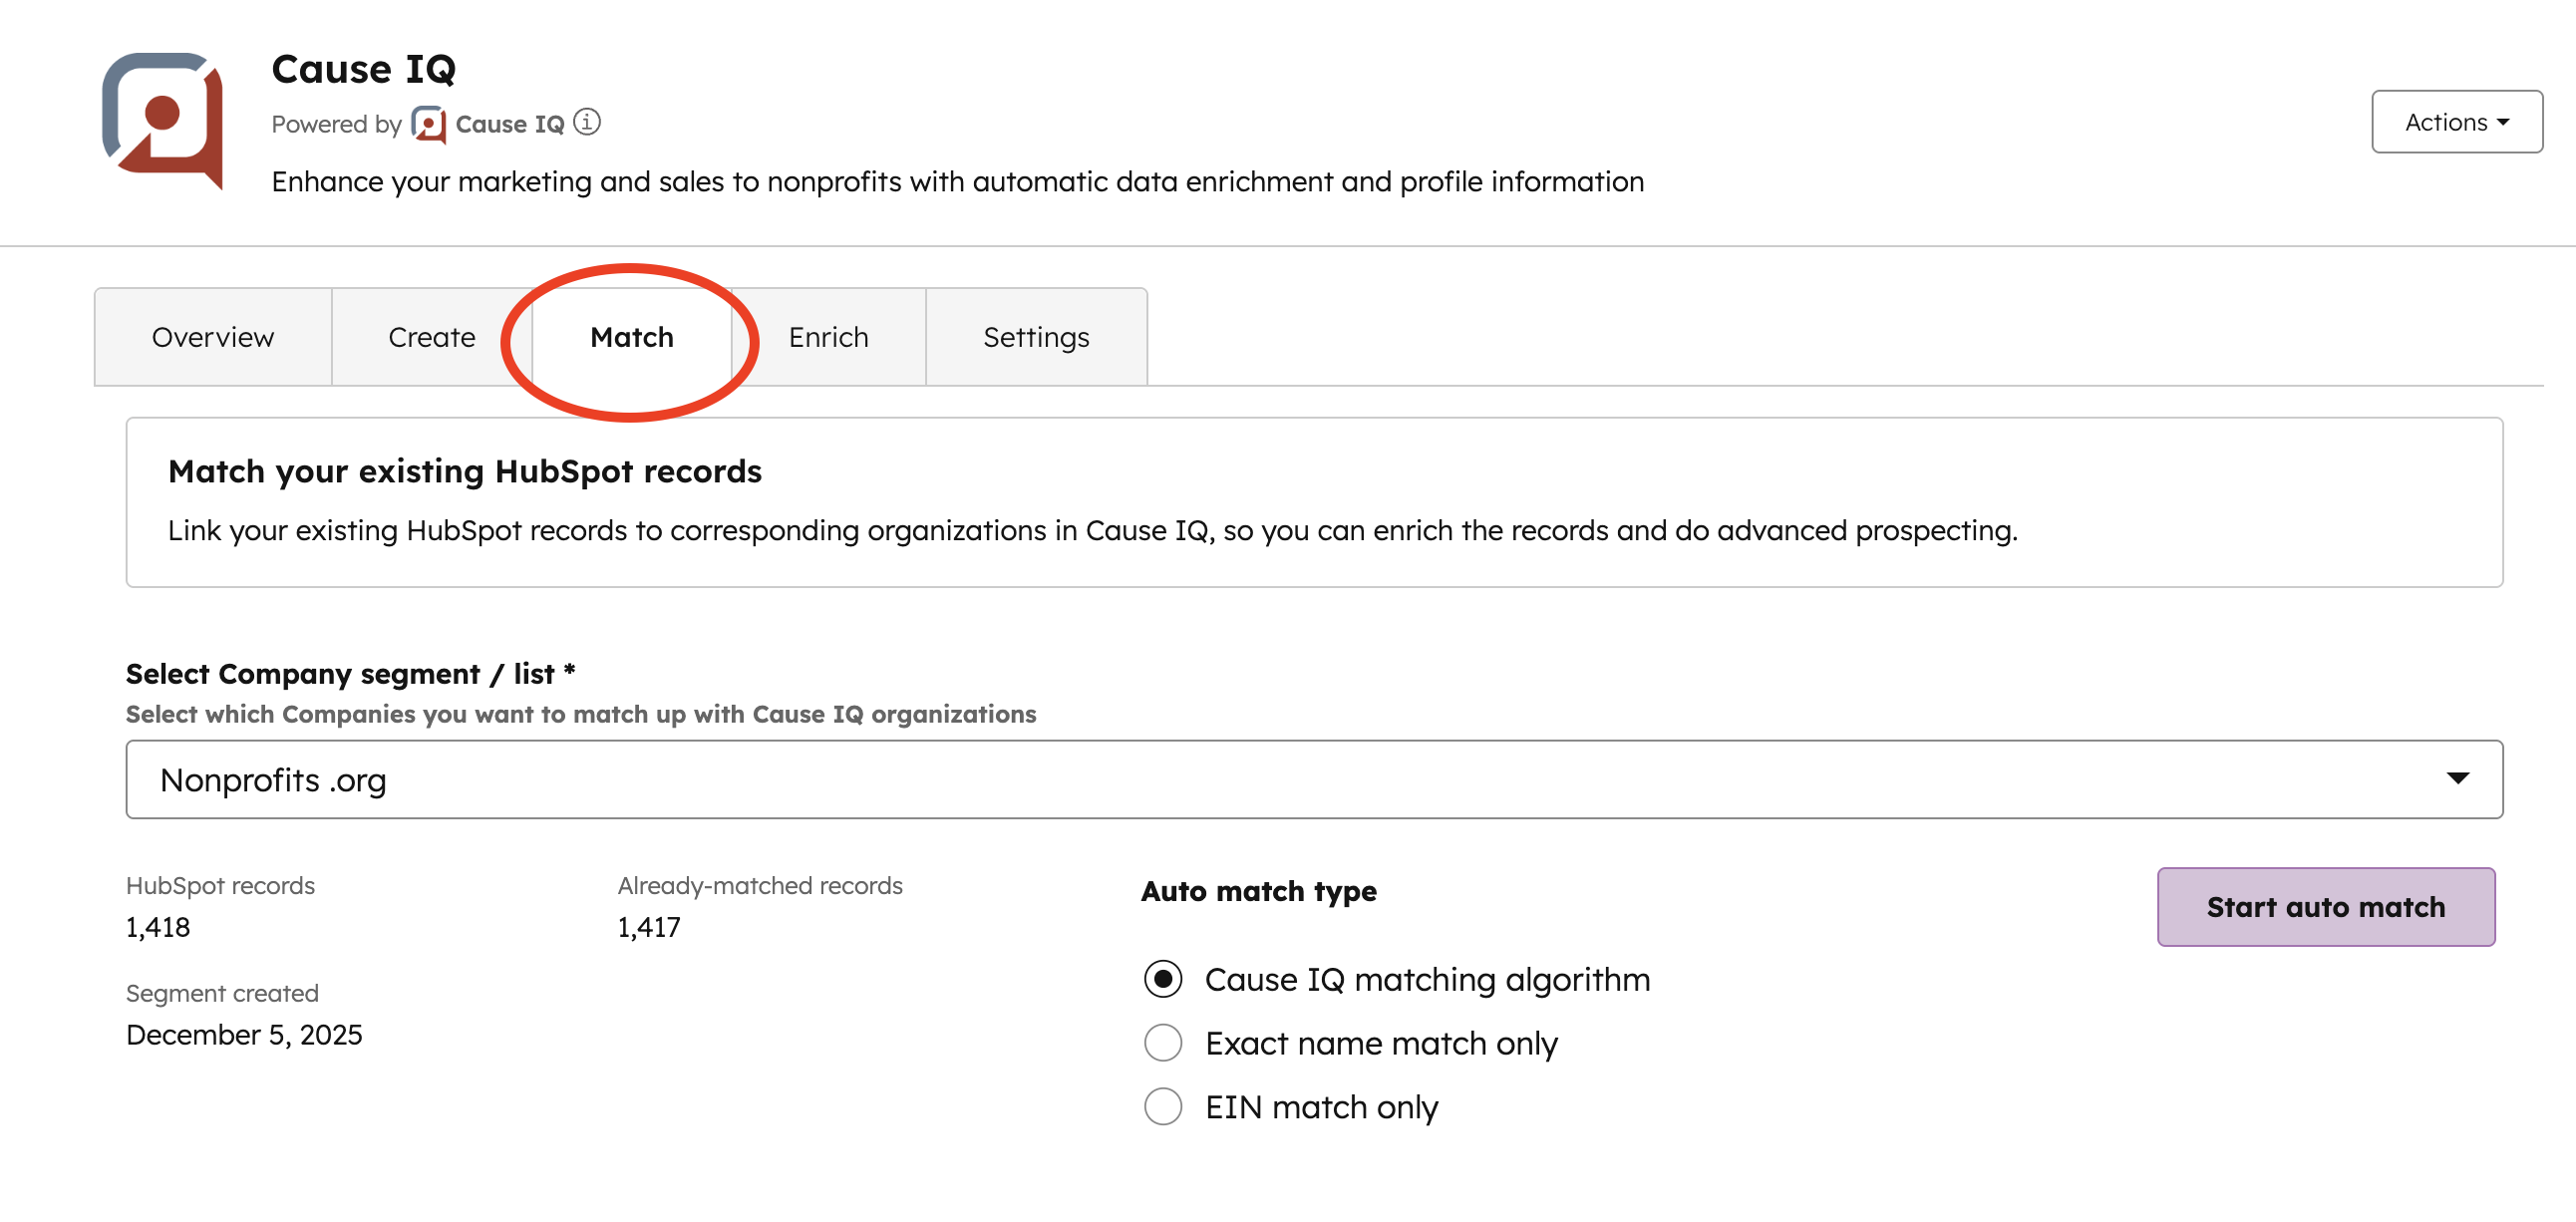Open the Enrich tab
Screen dimensions: 2576x1222
coord(828,337)
